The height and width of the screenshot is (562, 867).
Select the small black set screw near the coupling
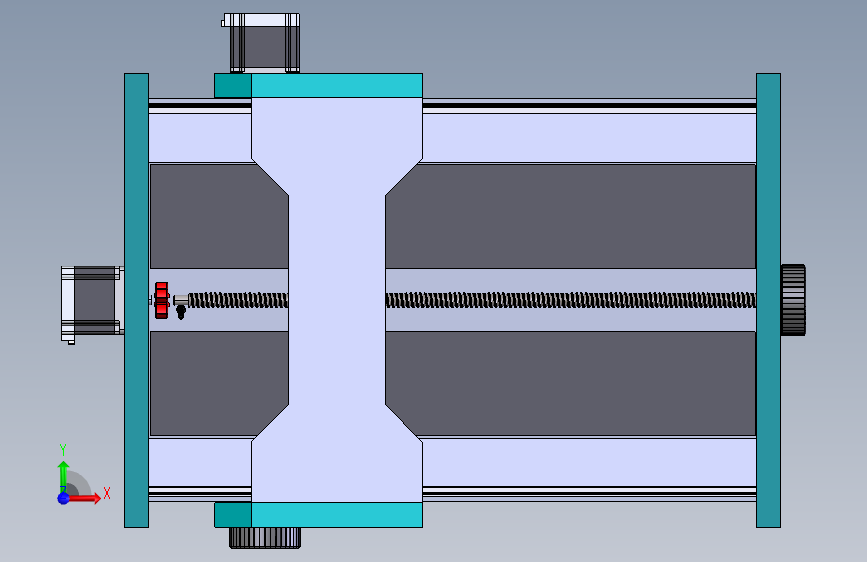coord(181,313)
